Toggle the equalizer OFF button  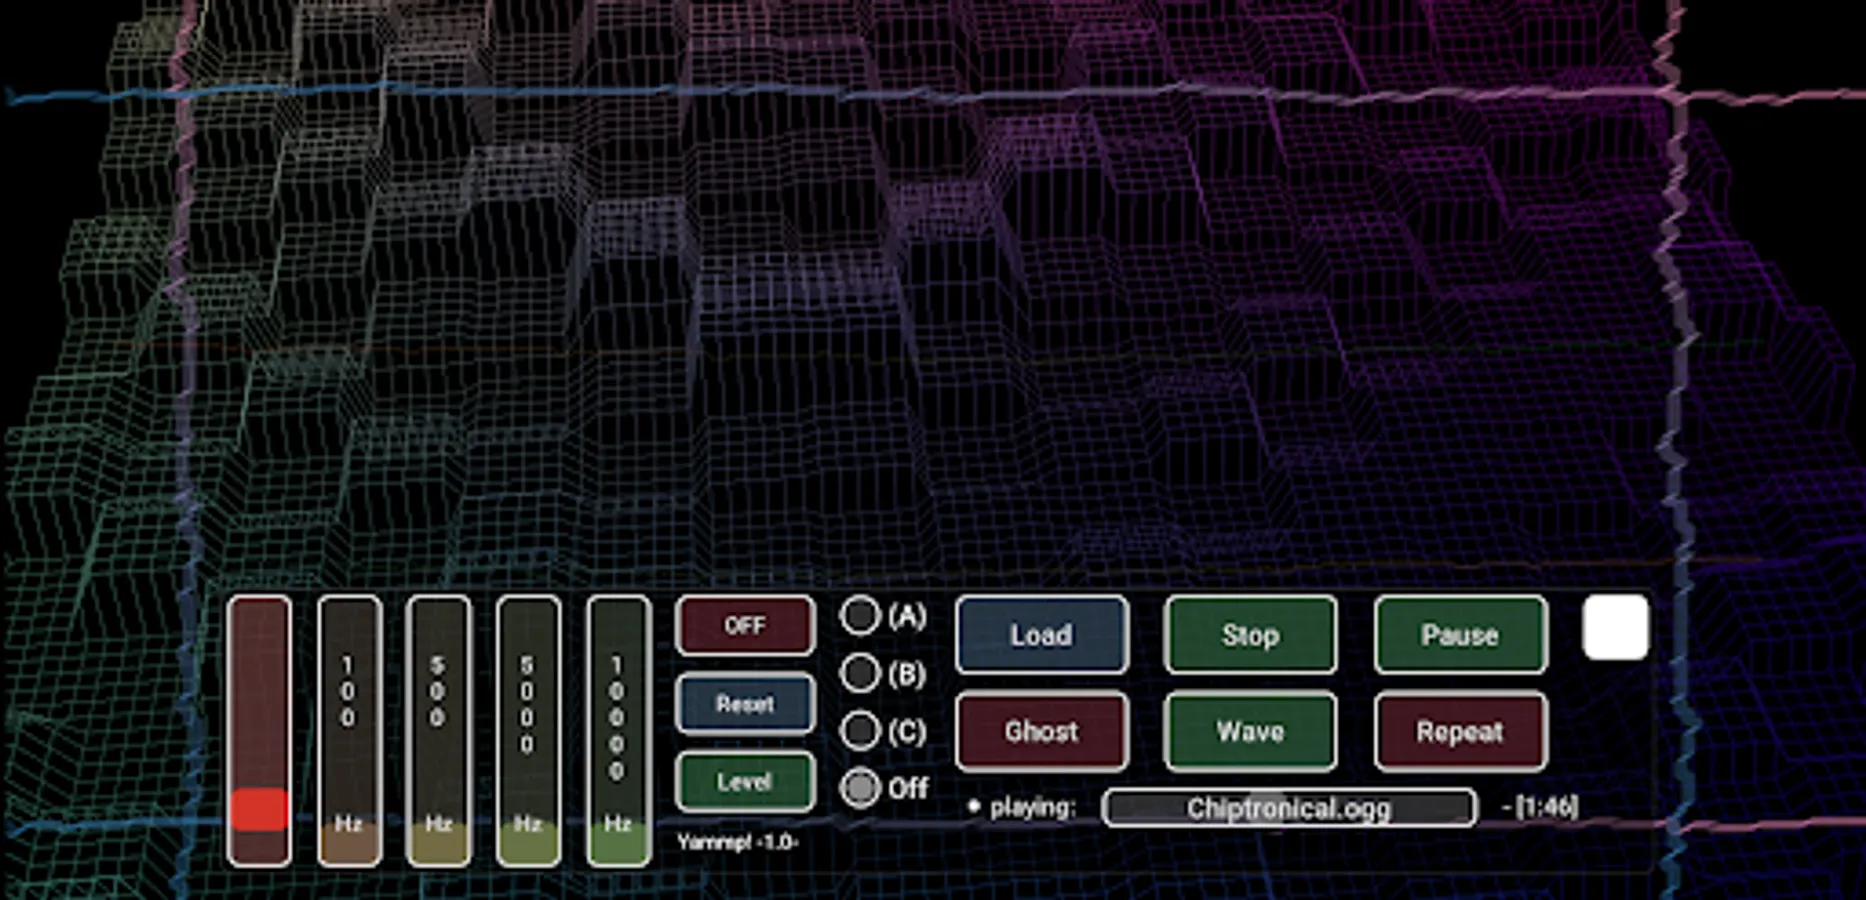pyautogui.click(x=745, y=626)
